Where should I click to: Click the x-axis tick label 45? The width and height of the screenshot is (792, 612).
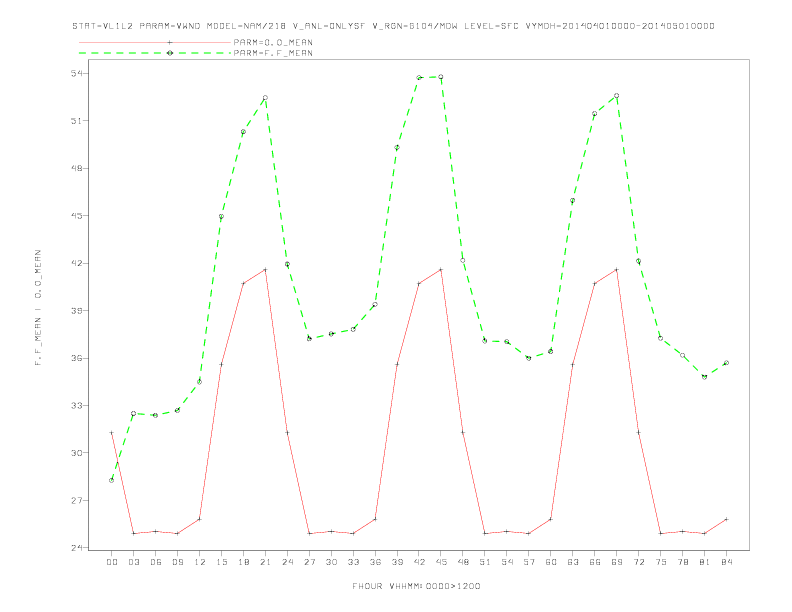point(441,562)
